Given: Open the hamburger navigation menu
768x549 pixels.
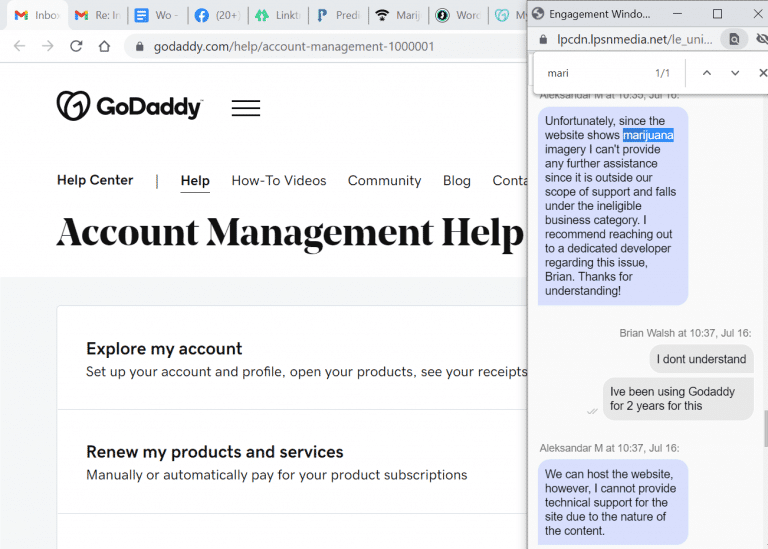Looking at the screenshot, I should (245, 108).
